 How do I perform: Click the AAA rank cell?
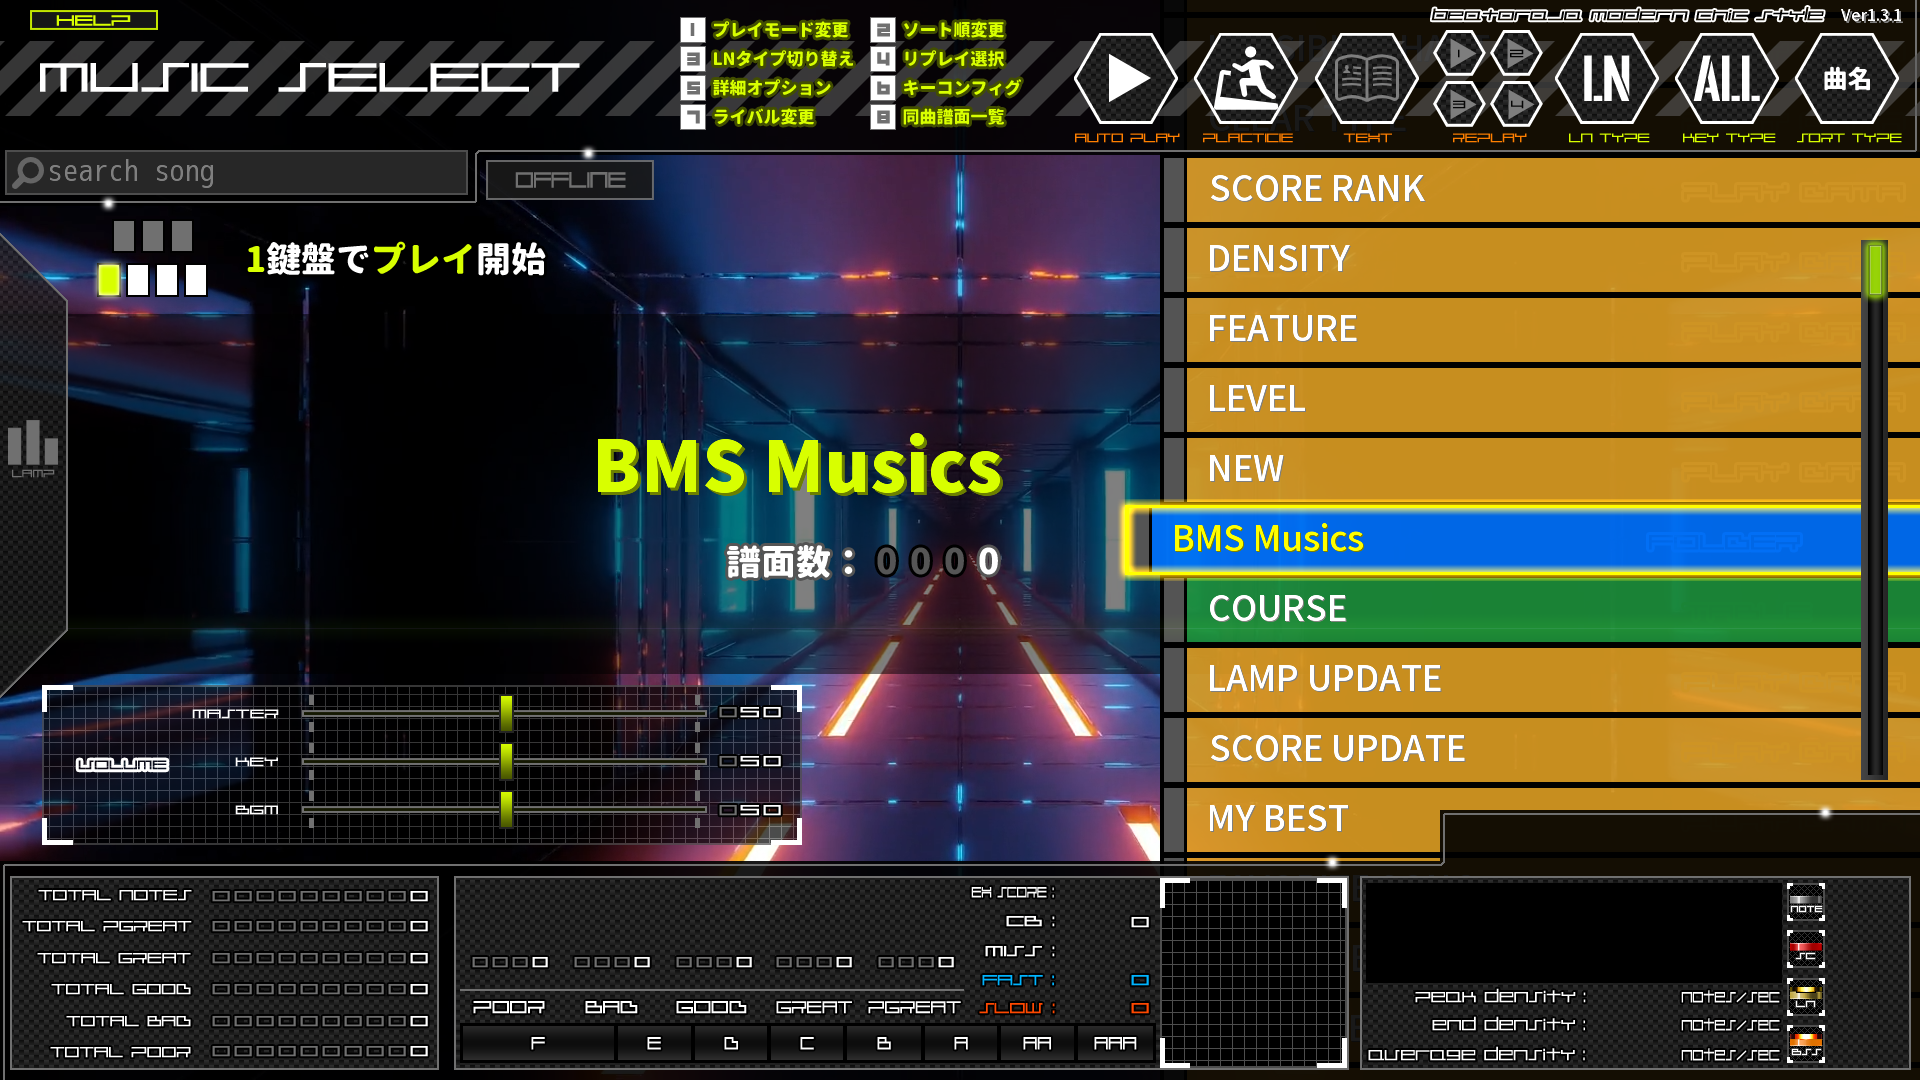1115,1043
